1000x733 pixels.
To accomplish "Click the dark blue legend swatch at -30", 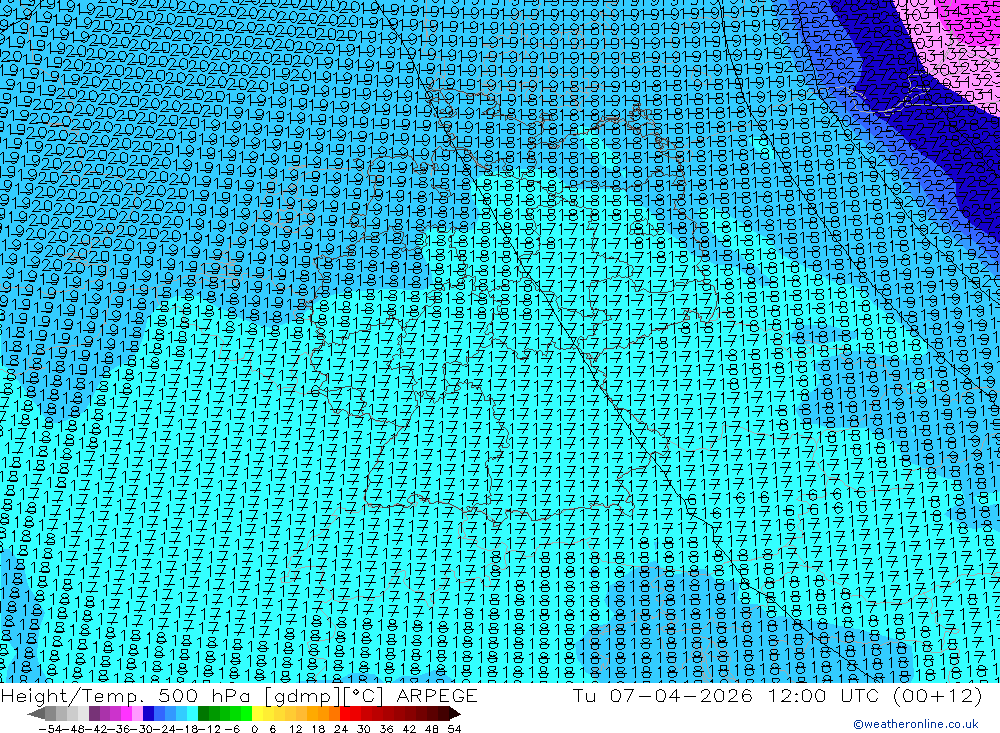I will pos(148,714).
